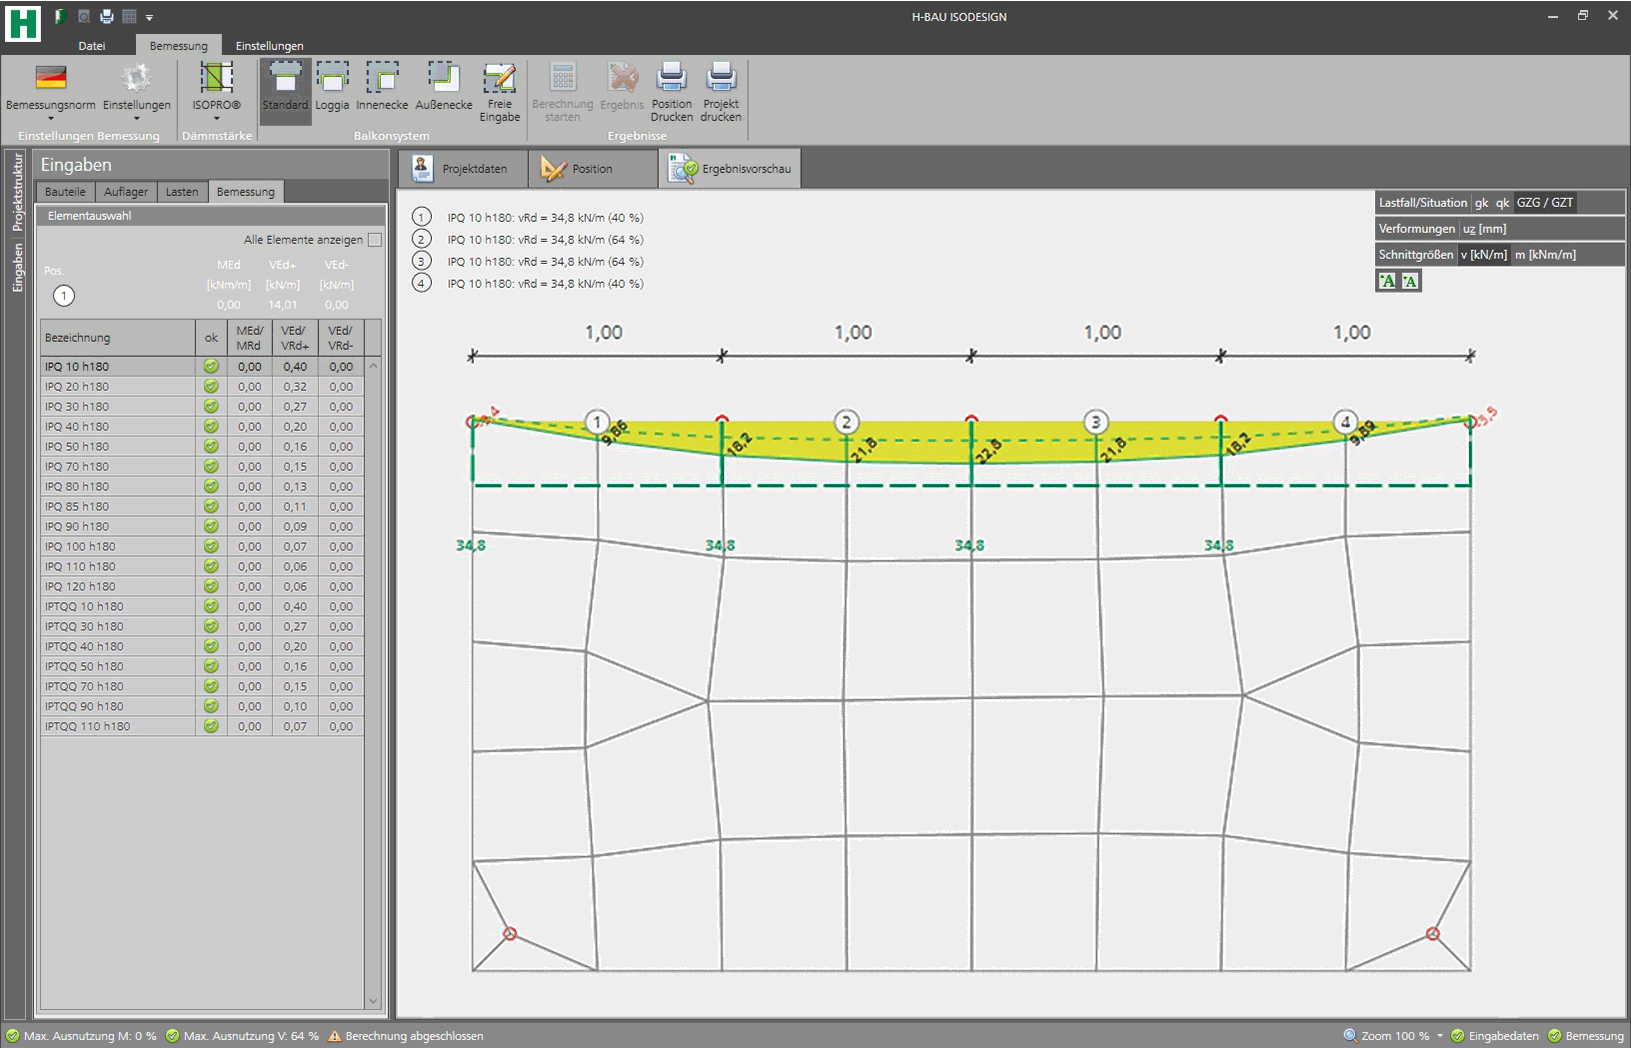Click the print preview magnifier icon in title bar

(x=84, y=16)
